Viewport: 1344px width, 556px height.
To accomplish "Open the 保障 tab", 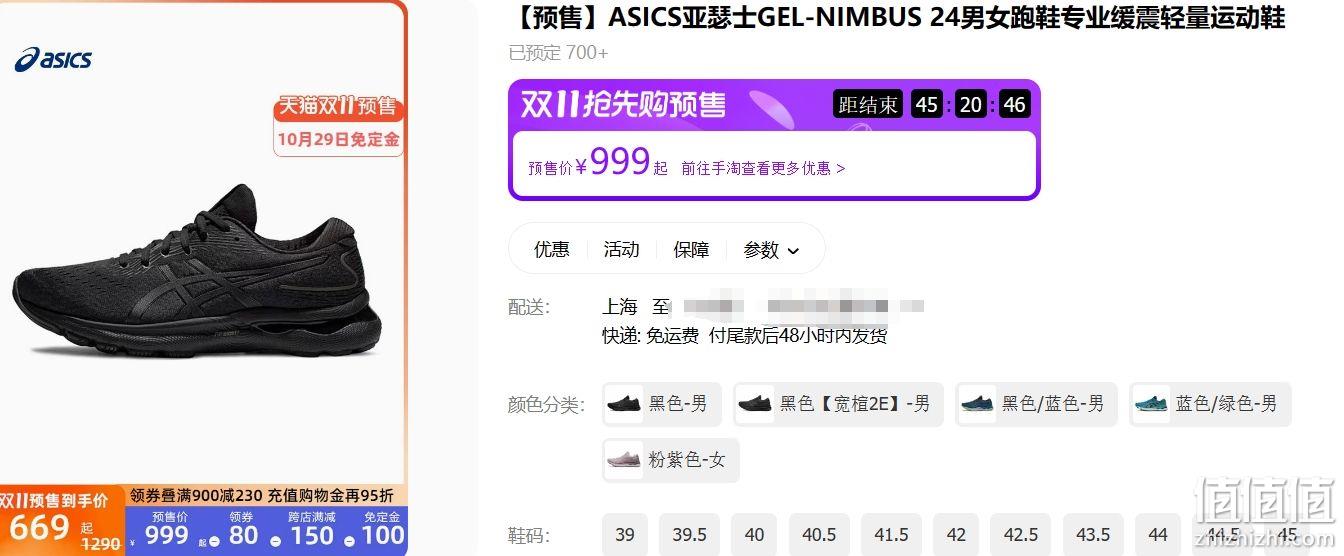I will (x=691, y=249).
